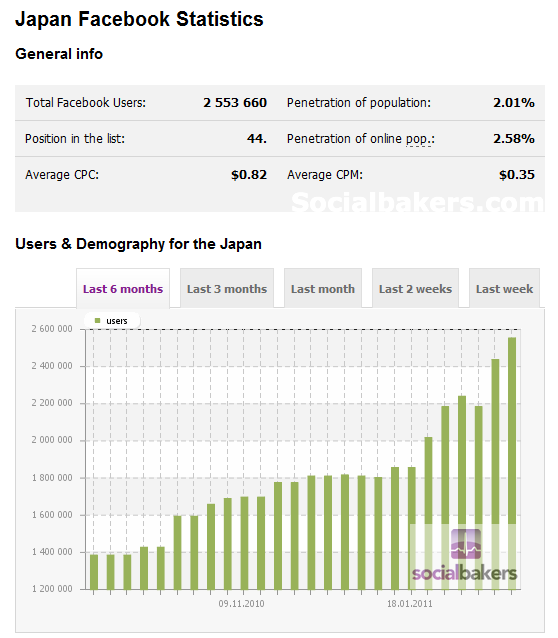Image resolution: width=558 pixels, height=638 pixels.
Task: Show the Last 2 weeks tab
Action: [x=415, y=288]
